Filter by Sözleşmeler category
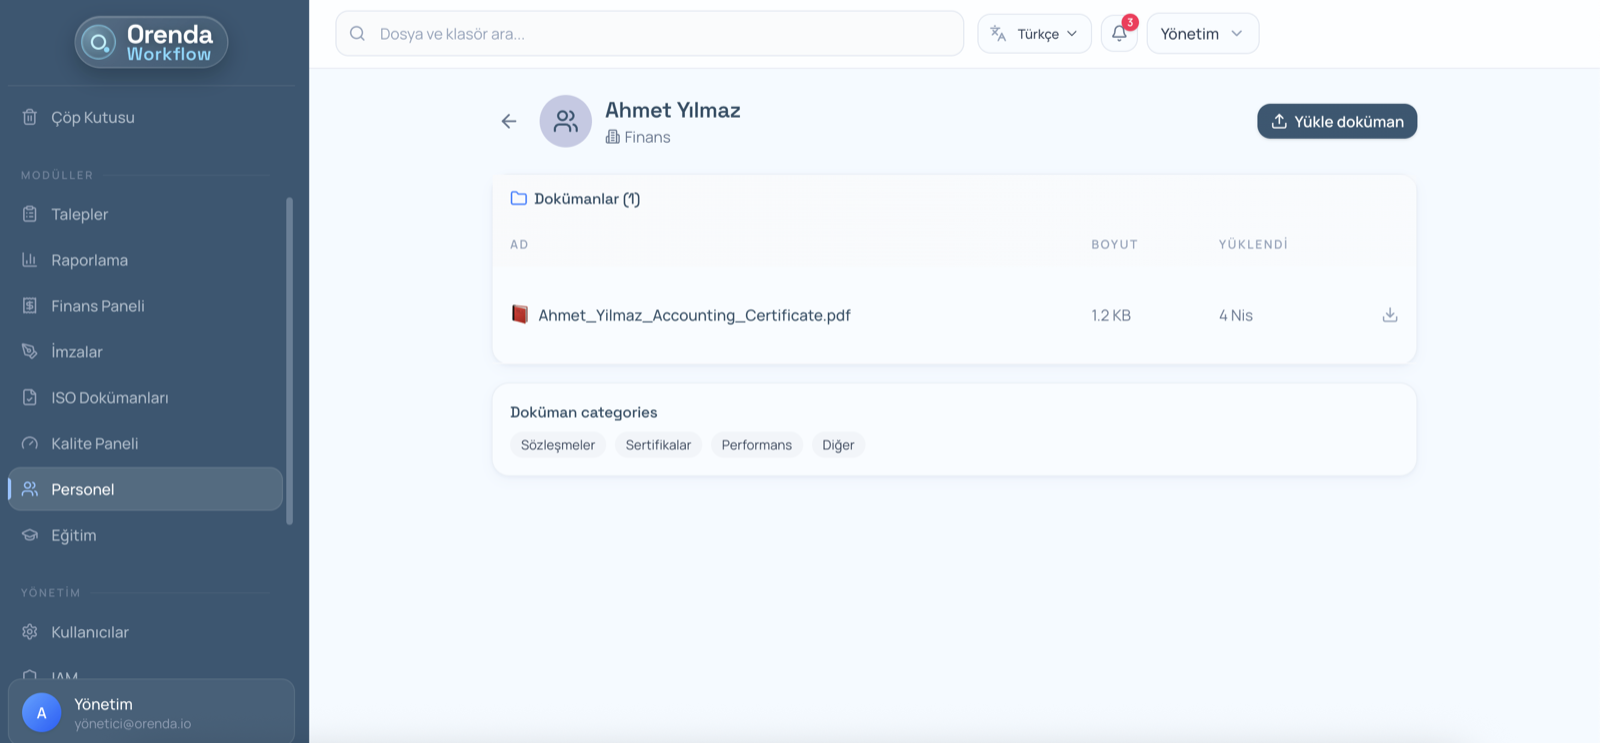 click(x=558, y=445)
